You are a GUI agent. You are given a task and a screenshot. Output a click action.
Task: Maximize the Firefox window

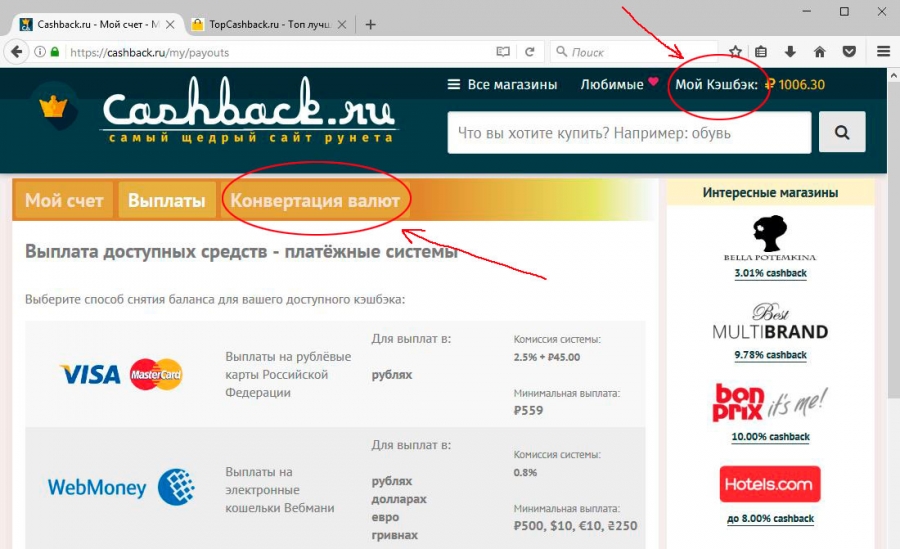(x=844, y=11)
